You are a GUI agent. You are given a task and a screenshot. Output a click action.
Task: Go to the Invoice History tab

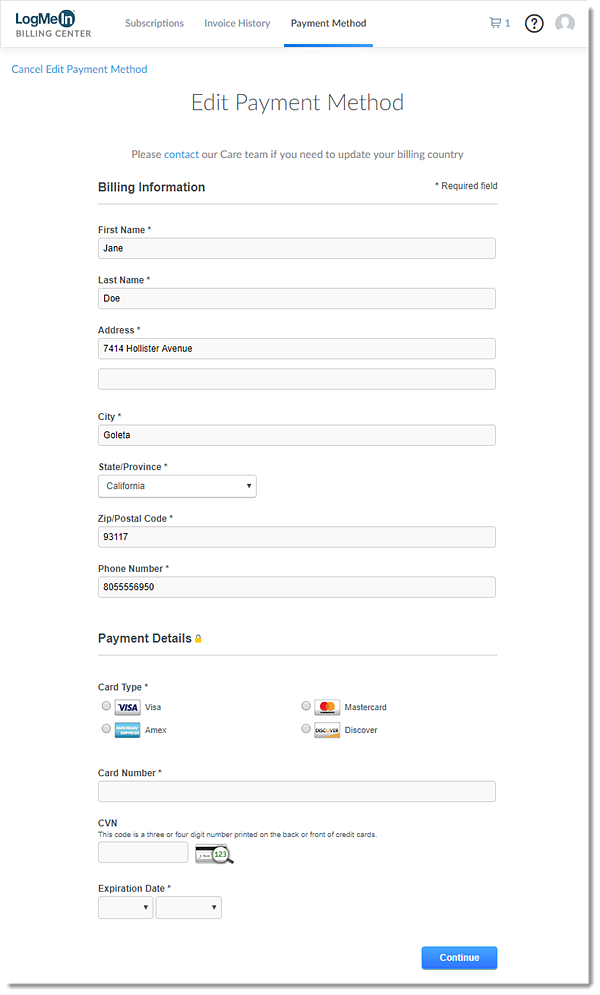click(237, 23)
